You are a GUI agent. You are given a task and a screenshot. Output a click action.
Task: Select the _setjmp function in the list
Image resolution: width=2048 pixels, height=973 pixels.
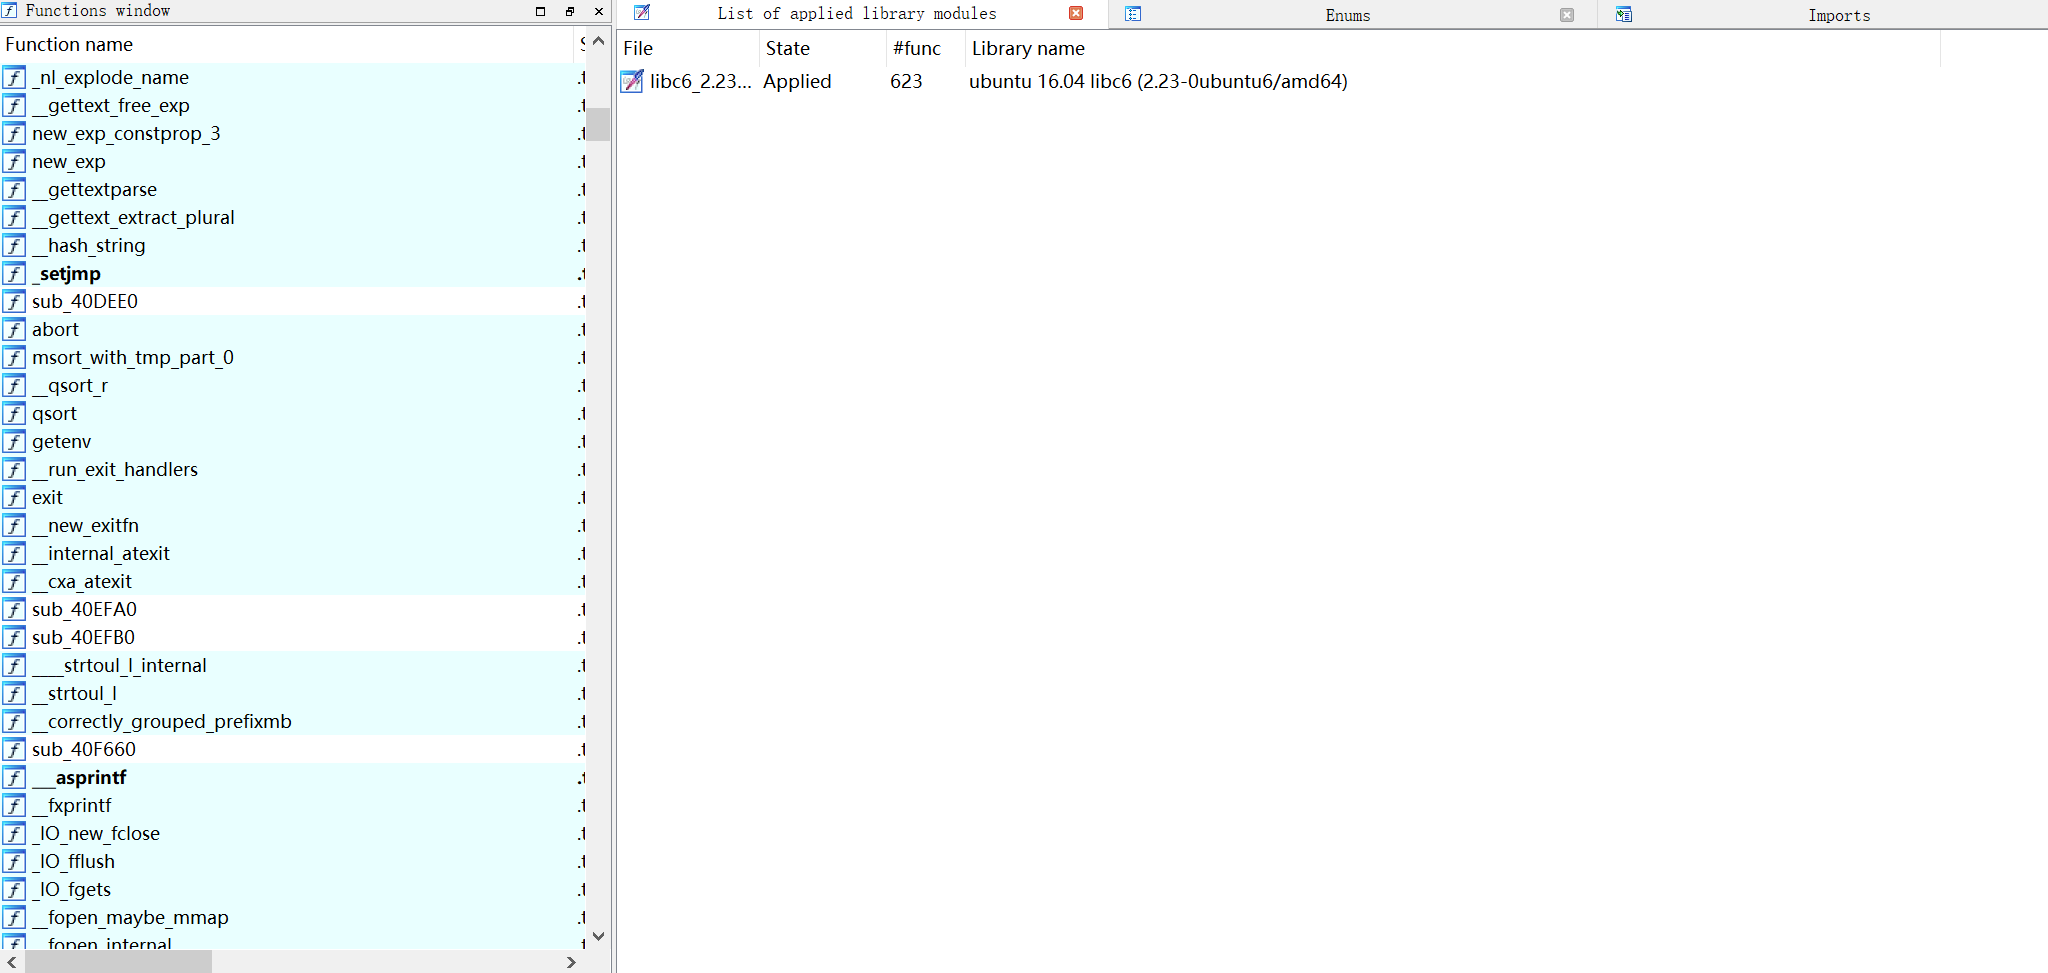pyautogui.click(x=69, y=274)
